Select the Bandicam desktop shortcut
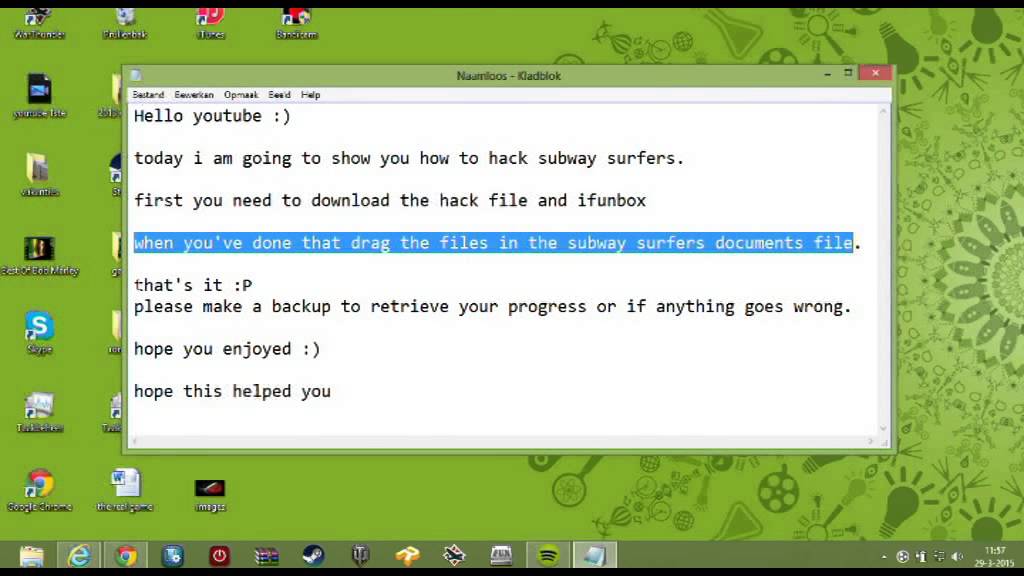Viewport: 1024px width, 576px height. pyautogui.click(x=296, y=24)
